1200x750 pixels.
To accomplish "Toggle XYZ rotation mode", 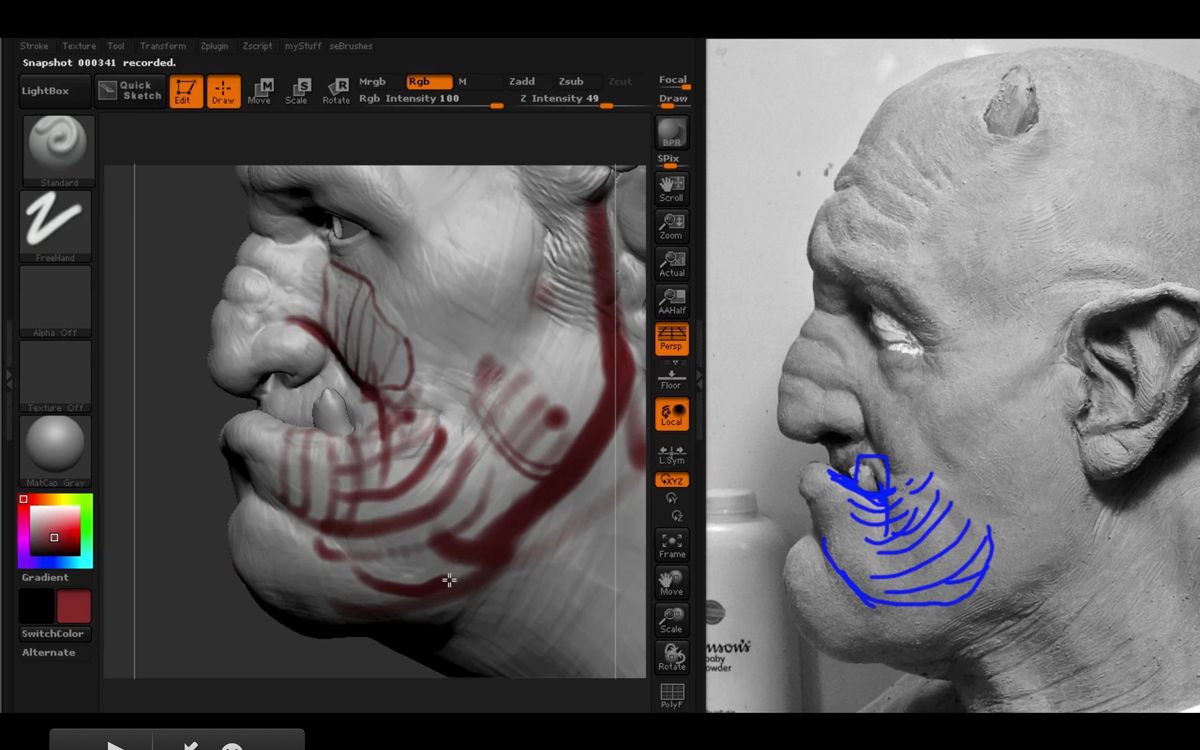I will point(672,481).
